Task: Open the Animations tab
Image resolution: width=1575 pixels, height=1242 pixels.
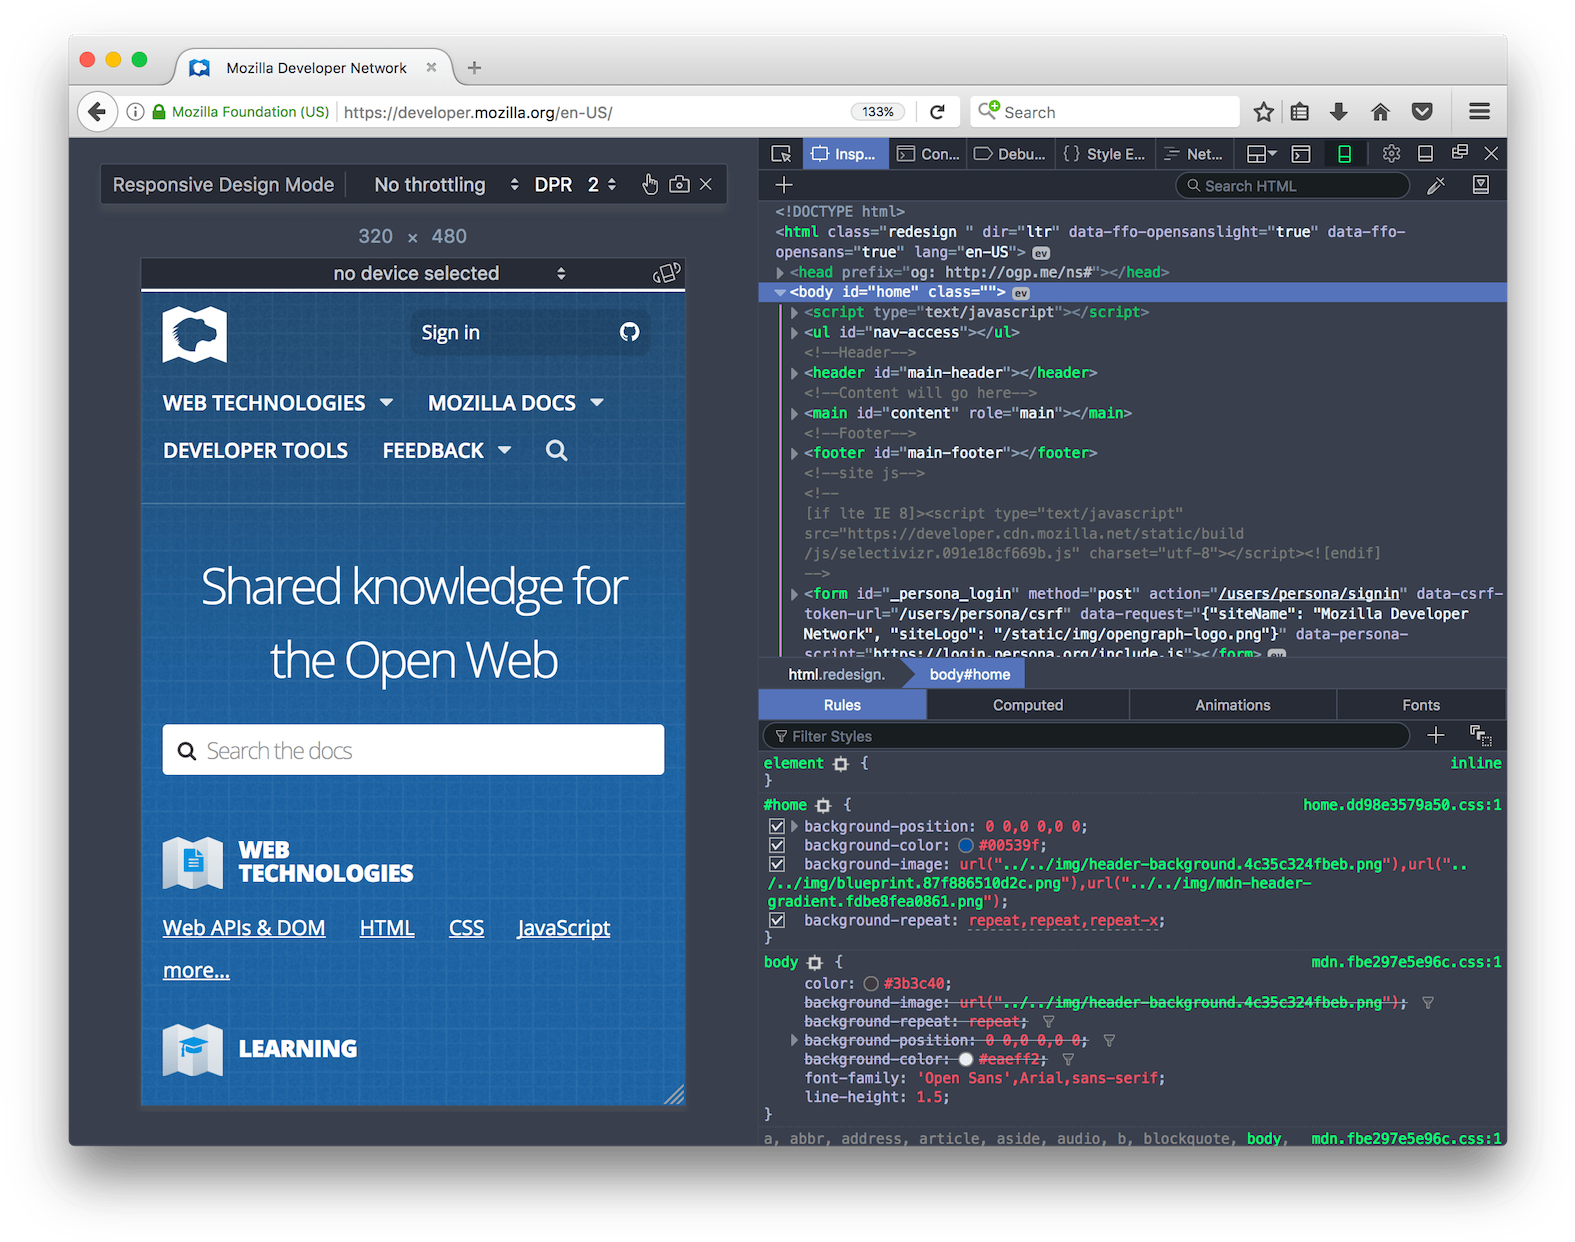Action: tap(1232, 705)
